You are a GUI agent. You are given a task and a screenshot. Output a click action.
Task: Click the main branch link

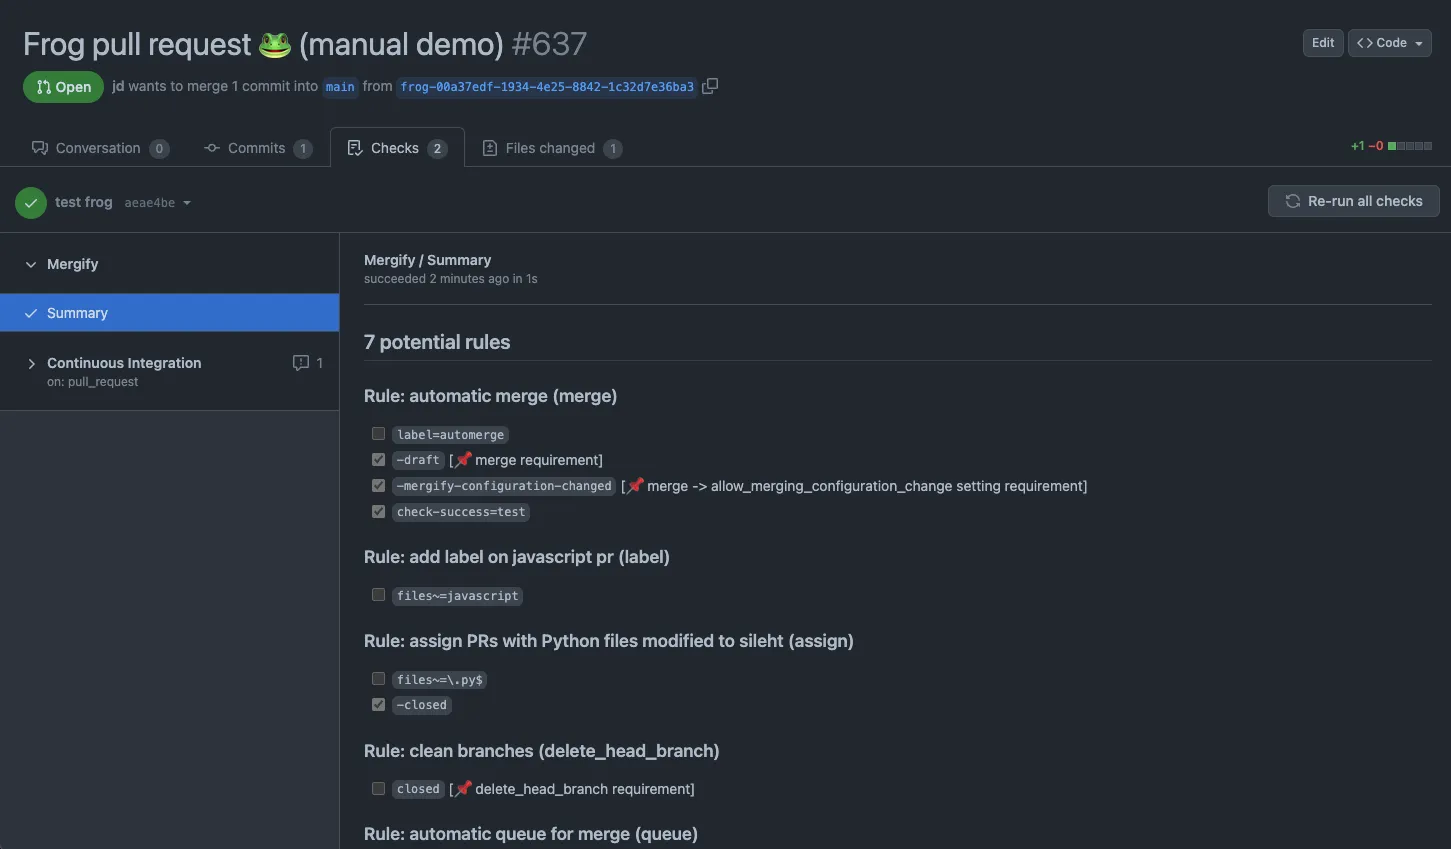click(339, 87)
